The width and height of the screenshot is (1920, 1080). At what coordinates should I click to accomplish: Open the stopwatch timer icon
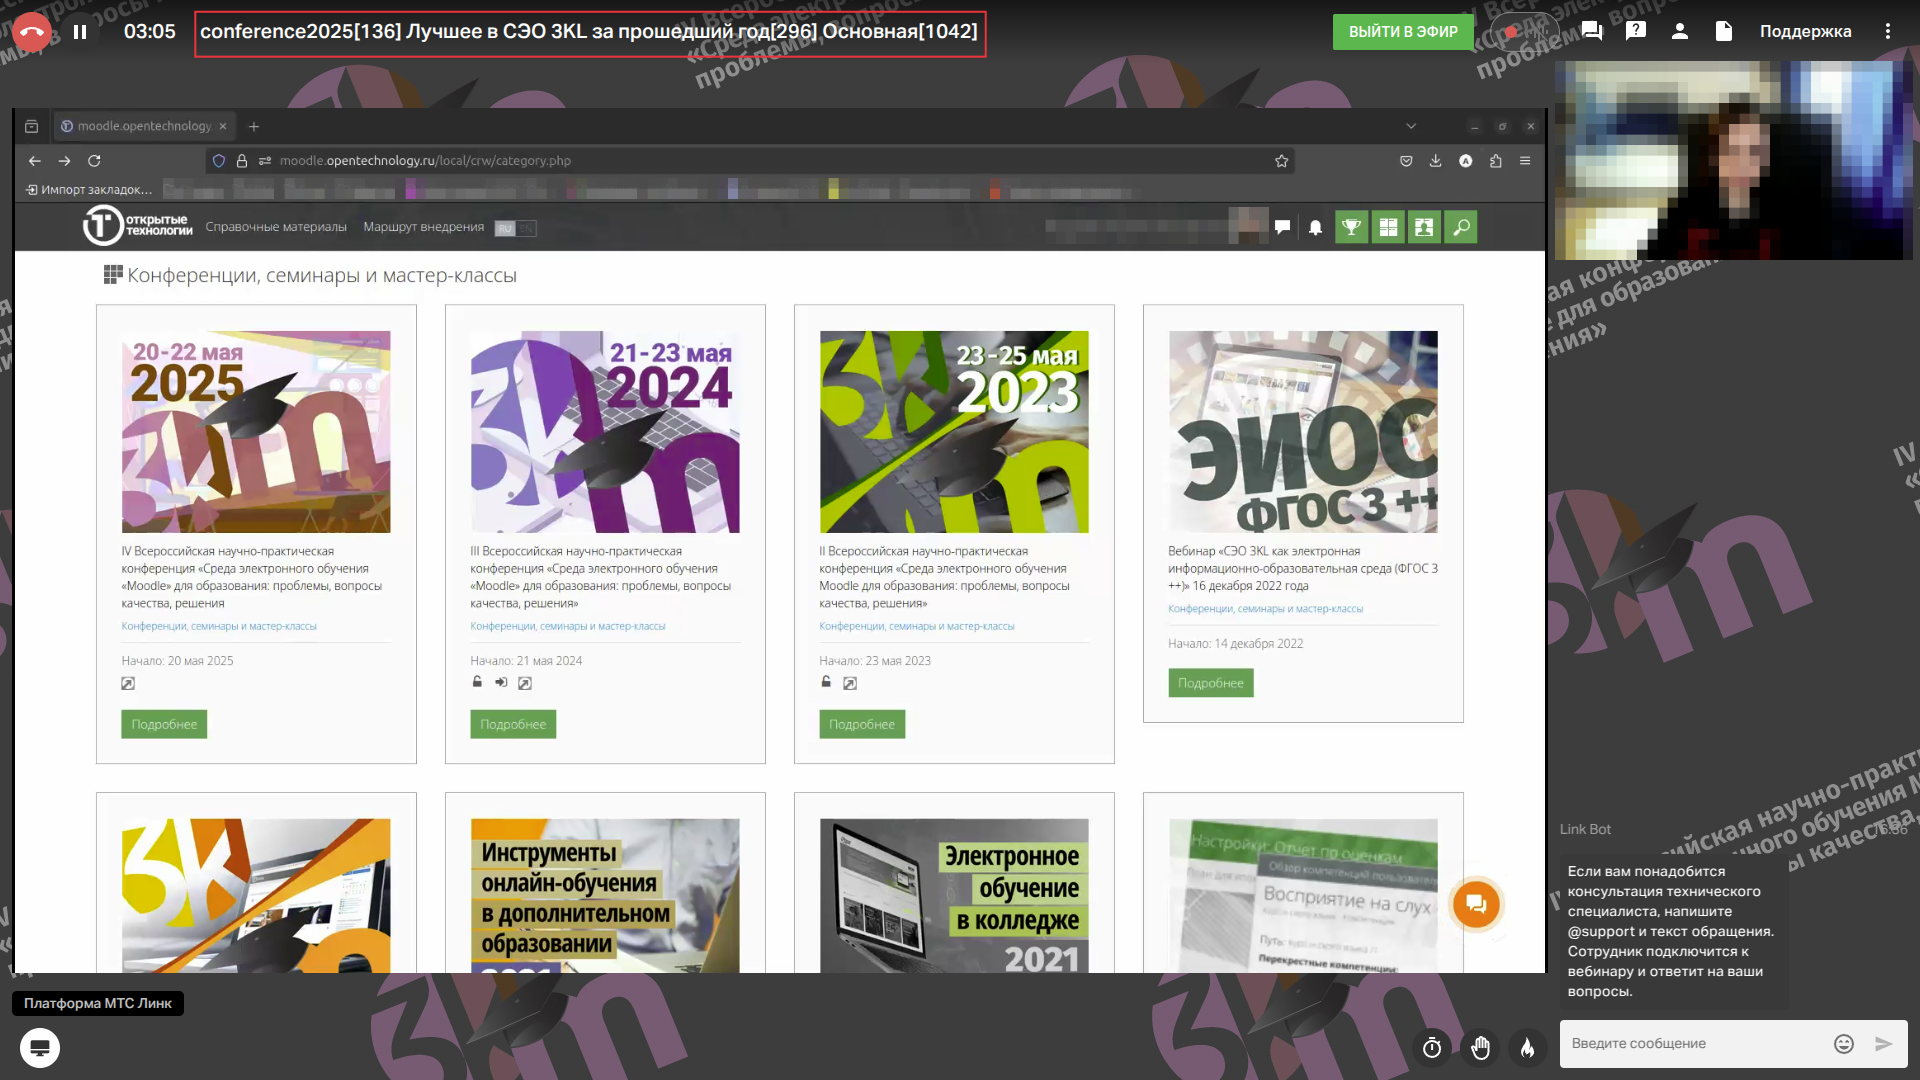coord(1432,1047)
